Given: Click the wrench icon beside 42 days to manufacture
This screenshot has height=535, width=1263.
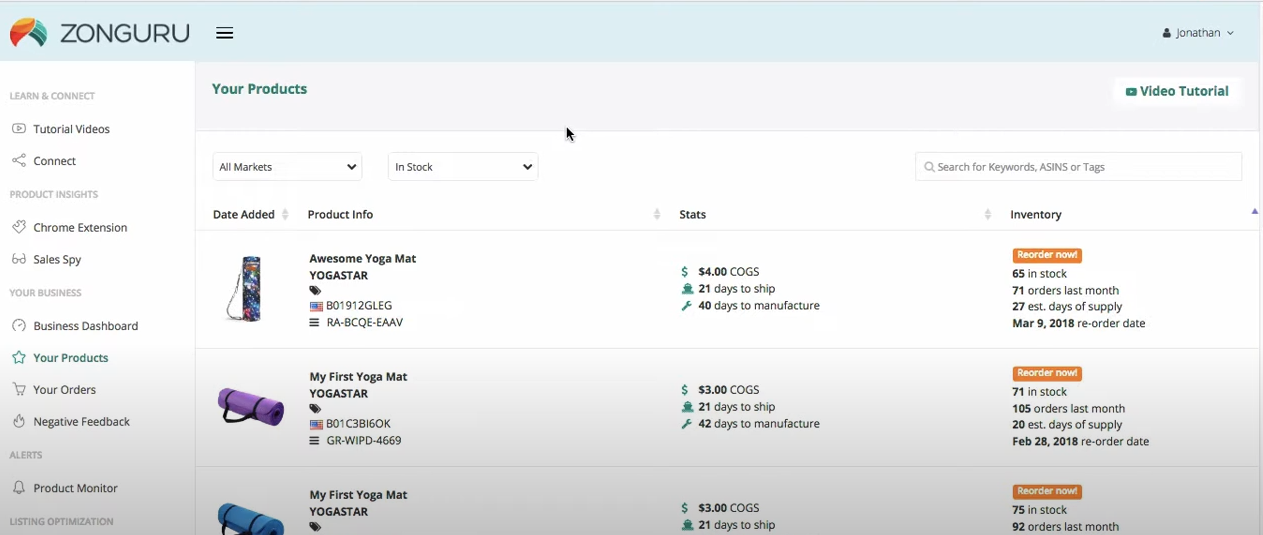Looking at the screenshot, I should 686,424.
